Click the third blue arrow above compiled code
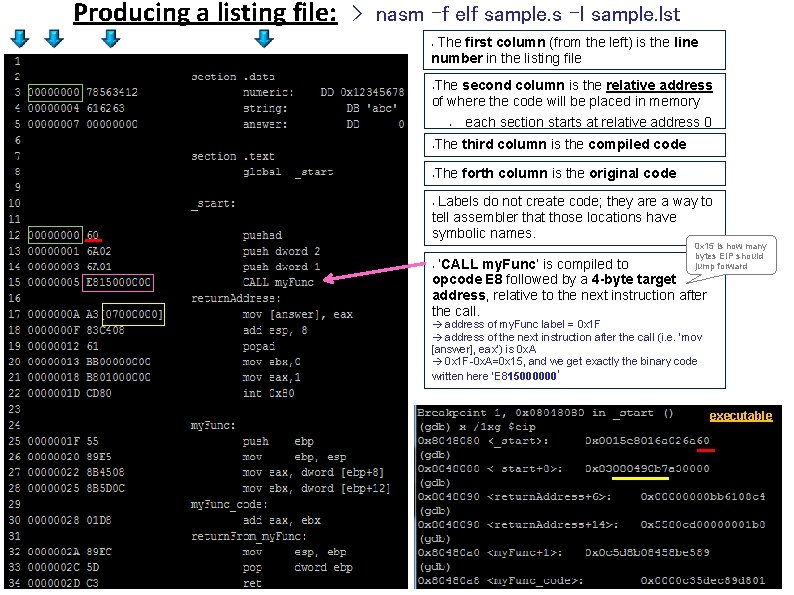The width and height of the screenshot is (794, 595). 111,38
